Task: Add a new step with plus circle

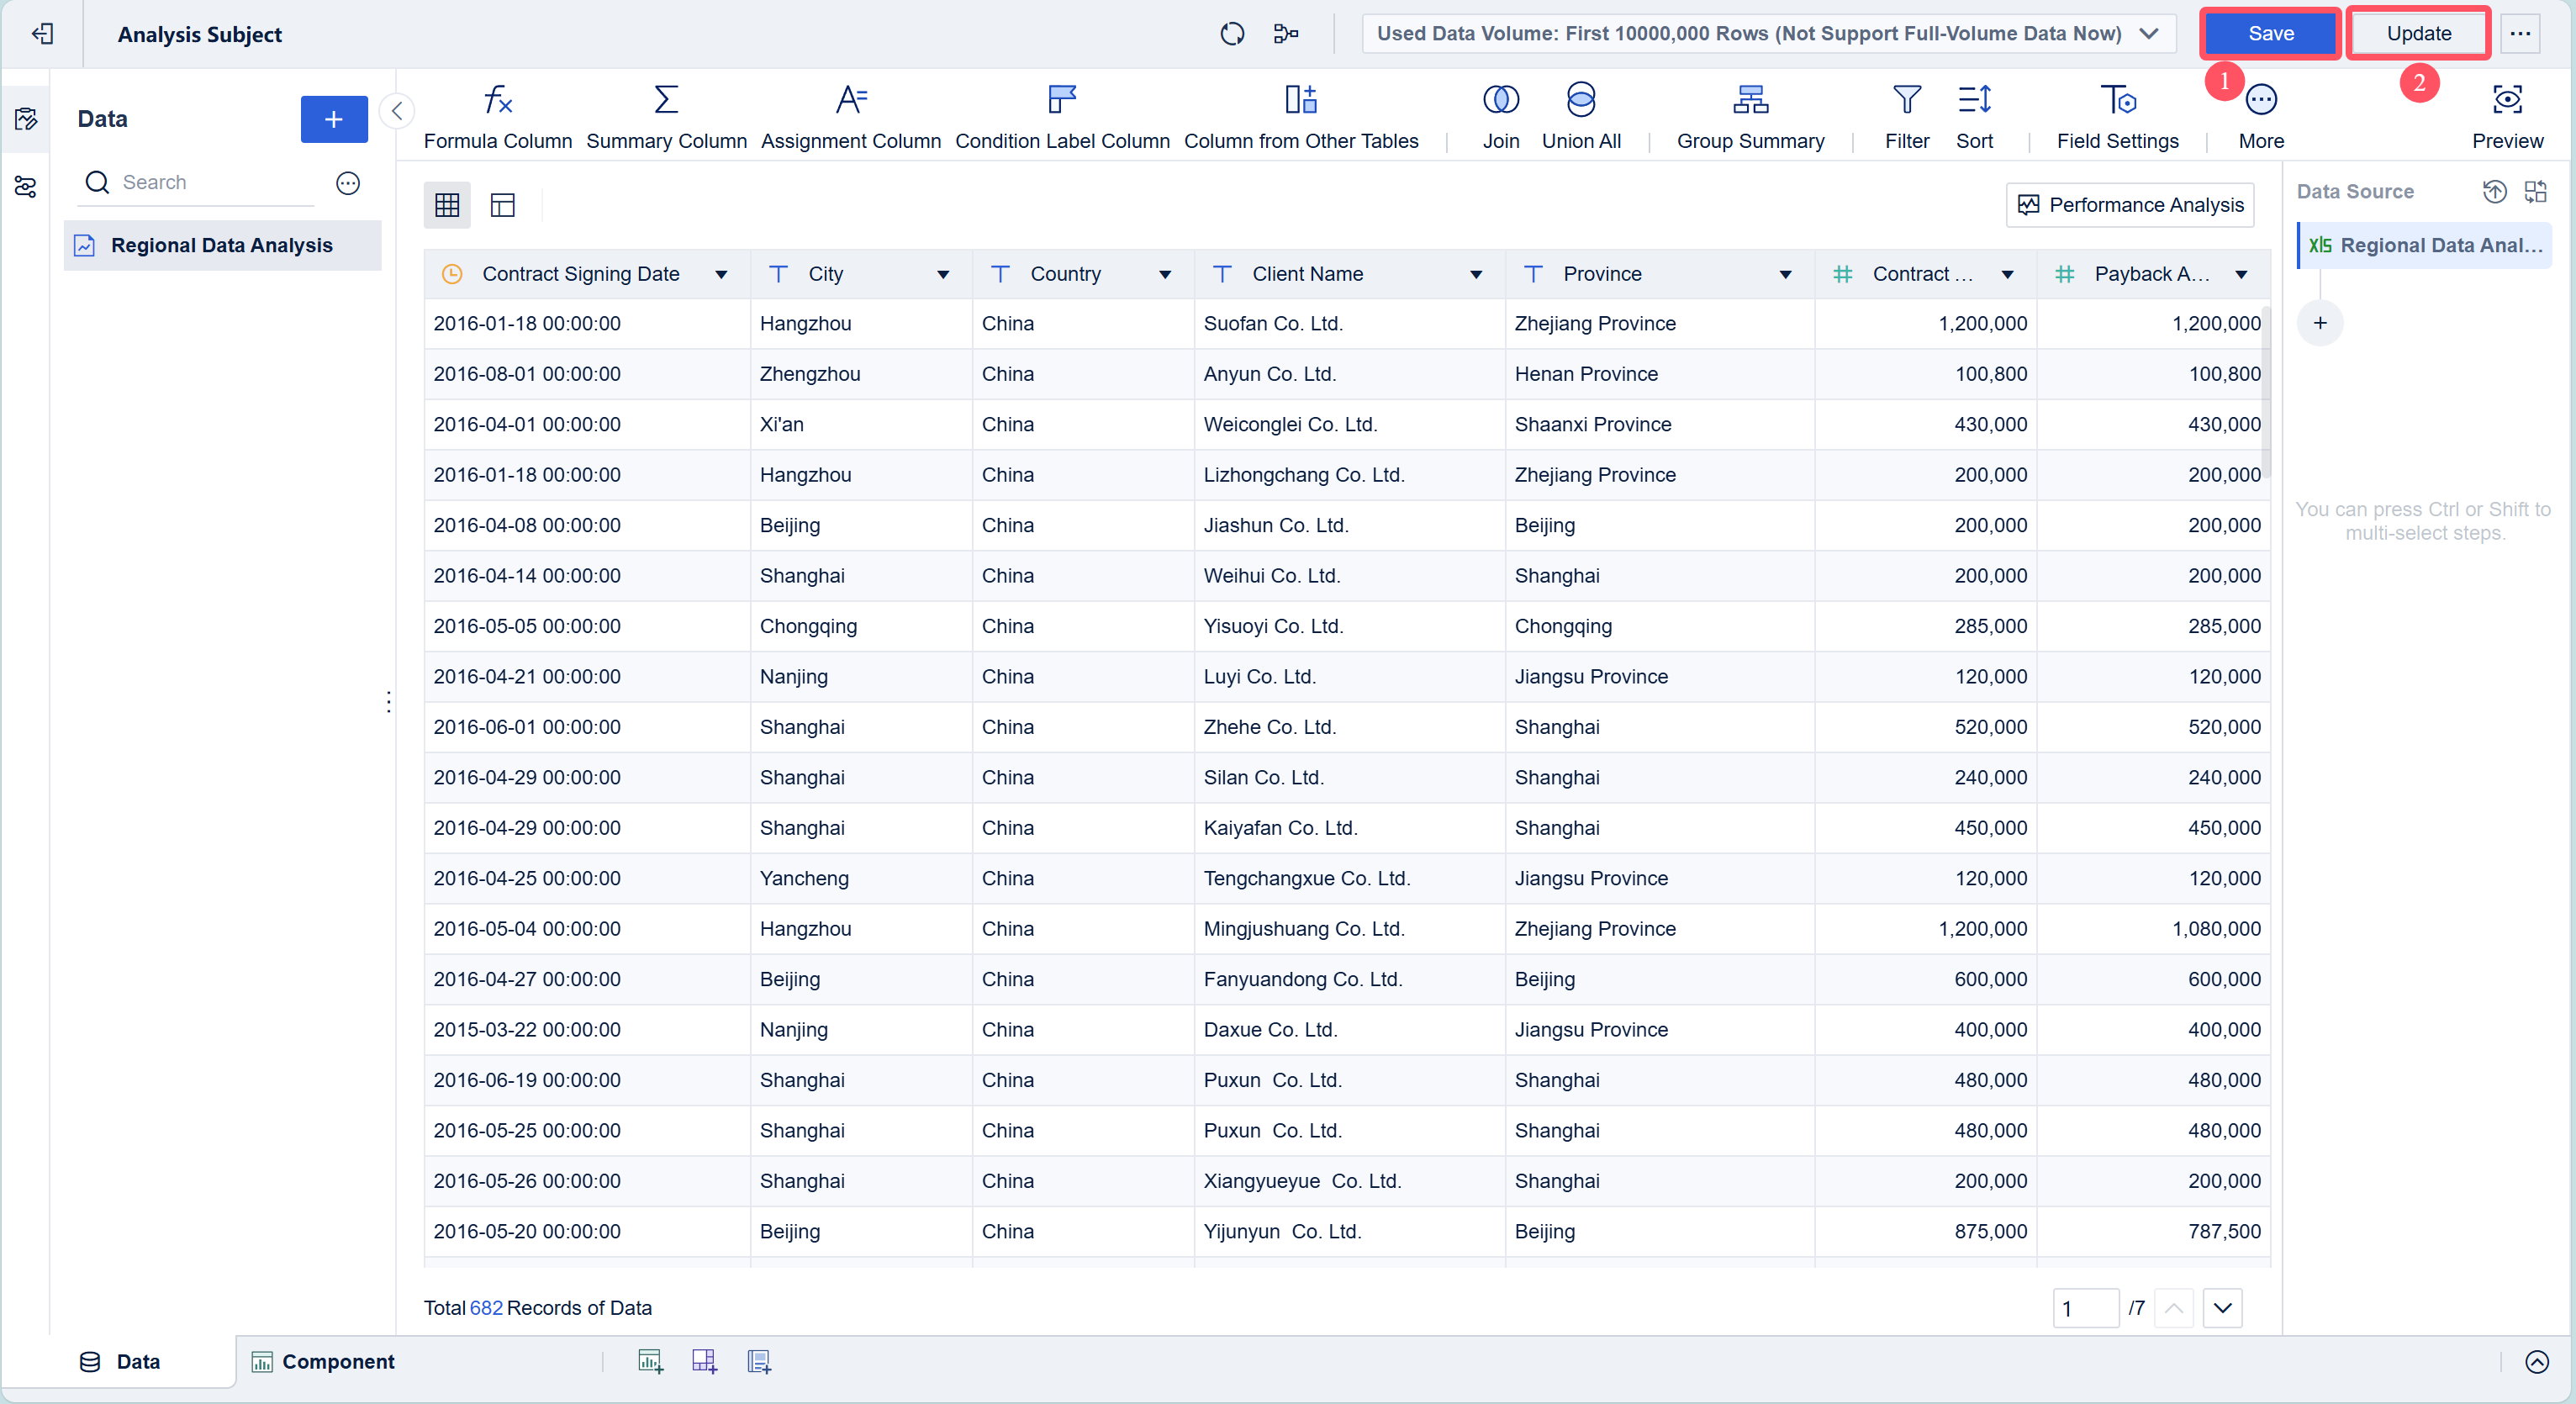Action: [x=2320, y=323]
